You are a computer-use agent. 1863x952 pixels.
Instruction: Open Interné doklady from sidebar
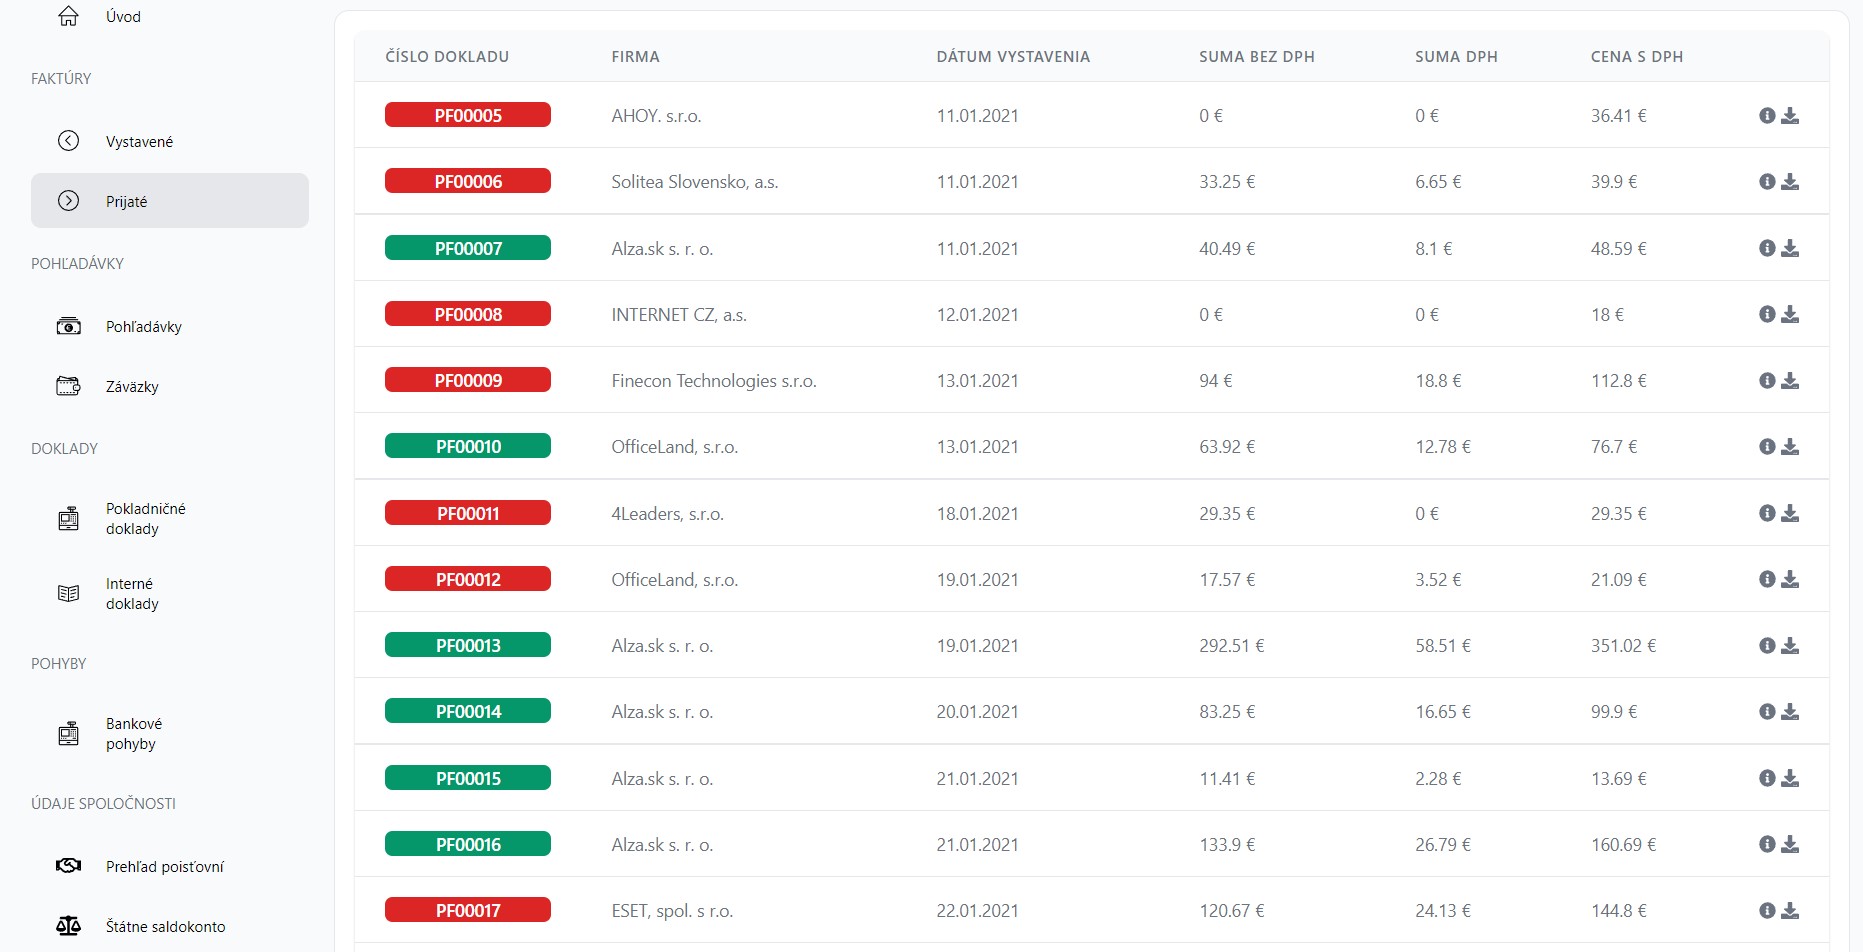click(x=132, y=593)
